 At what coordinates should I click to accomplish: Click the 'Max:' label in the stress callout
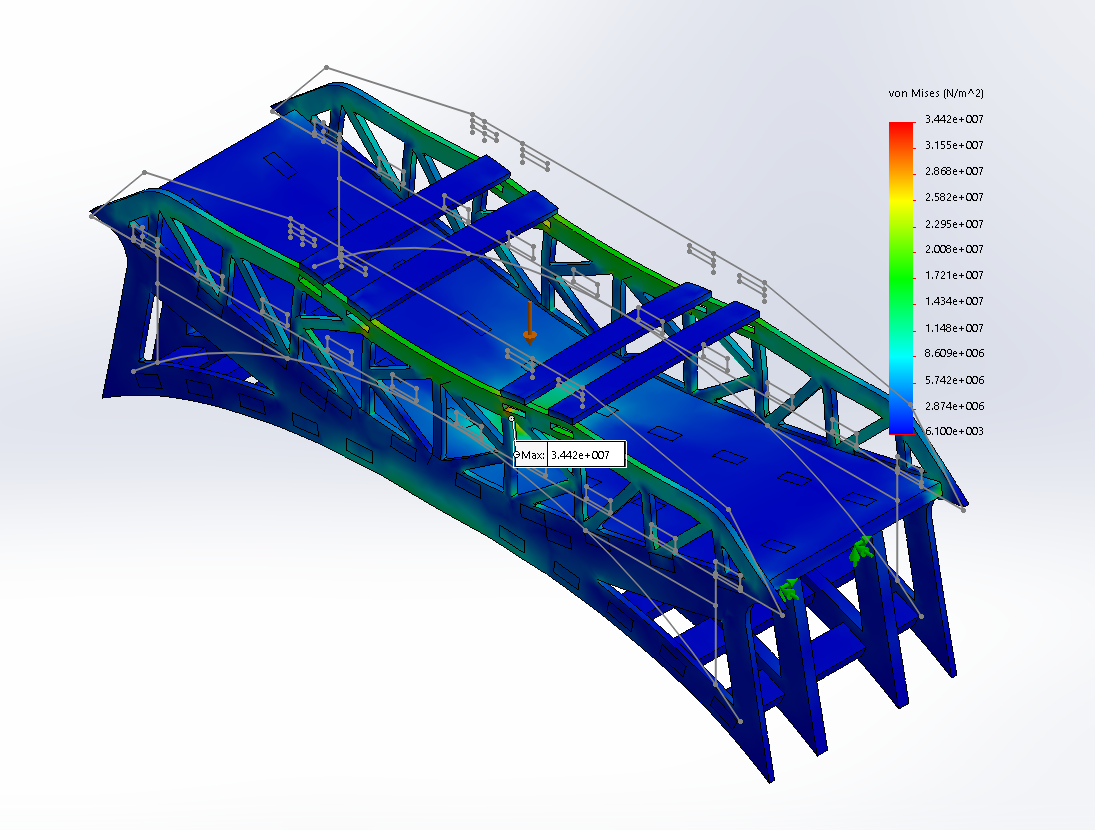[x=532, y=455]
